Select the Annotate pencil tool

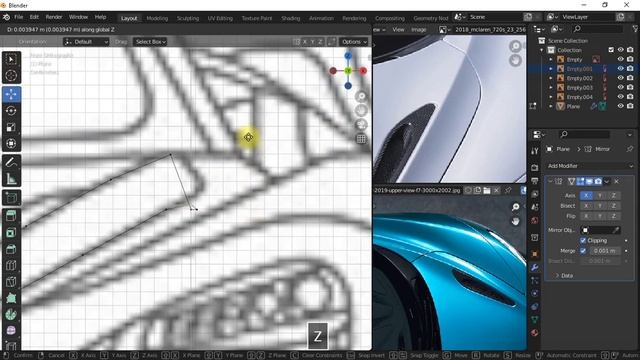point(11,162)
